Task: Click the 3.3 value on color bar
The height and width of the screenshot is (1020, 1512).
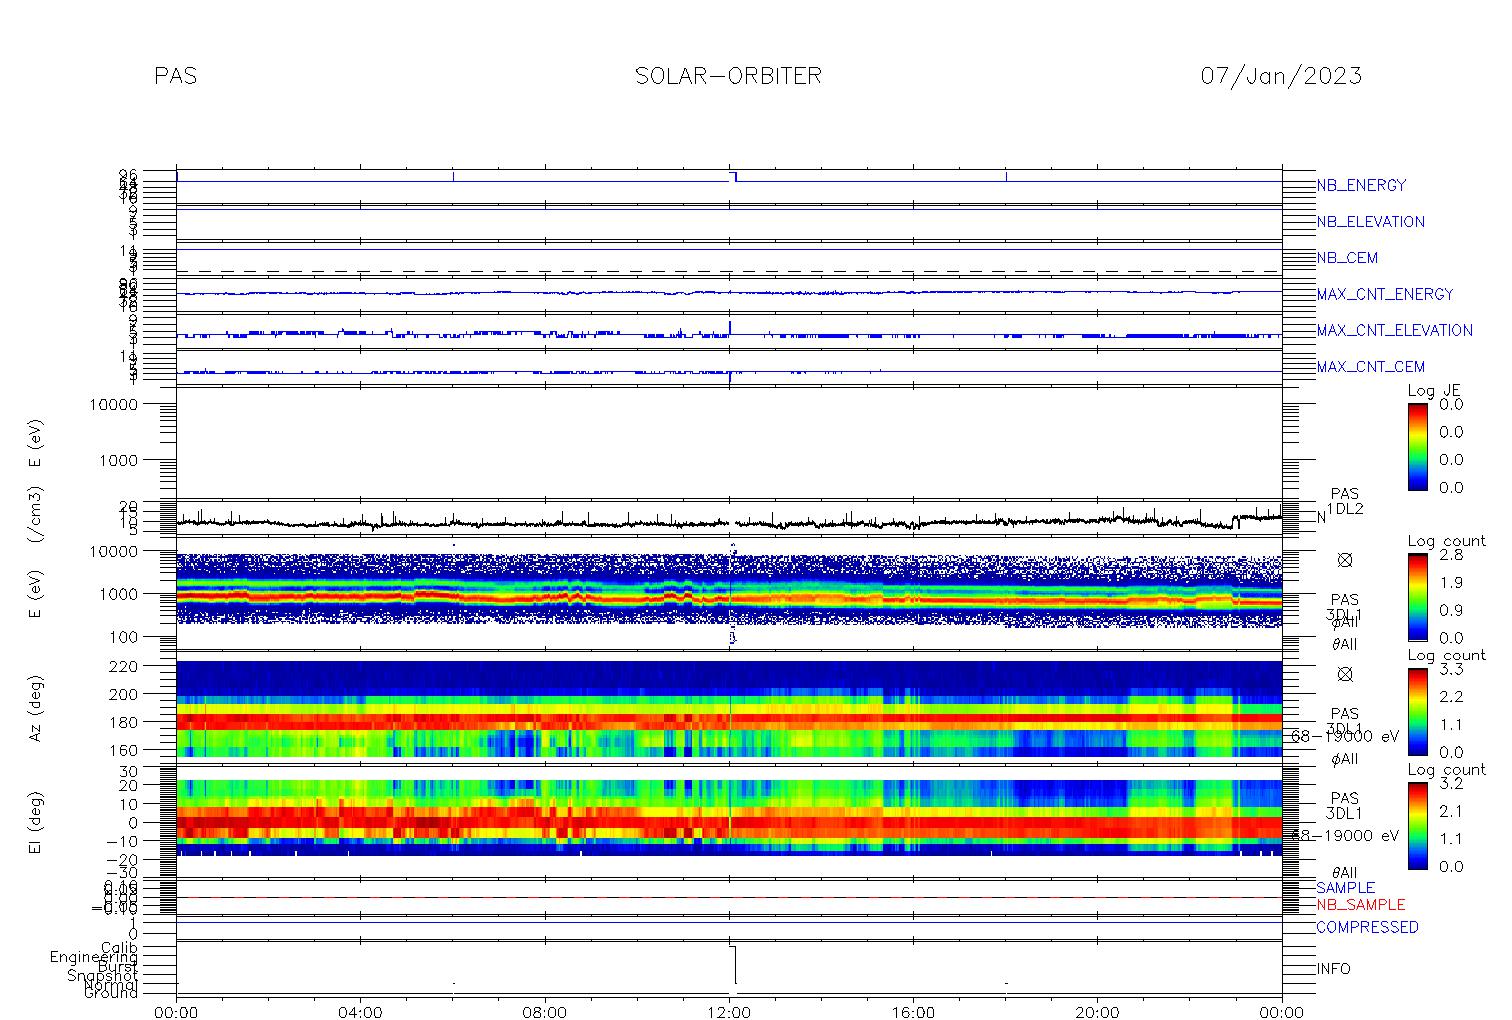Action: [x=1451, y=669]
